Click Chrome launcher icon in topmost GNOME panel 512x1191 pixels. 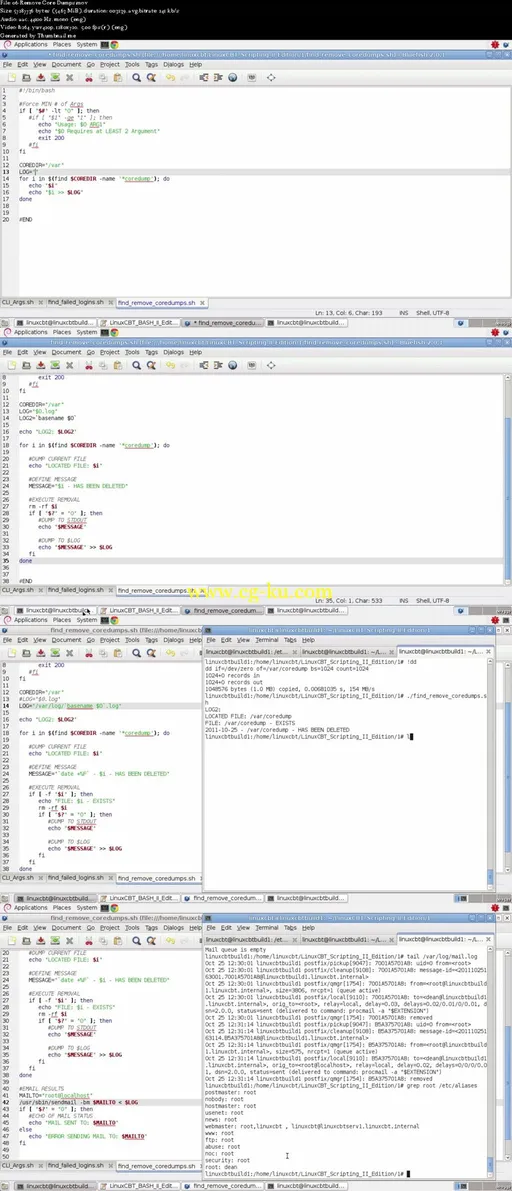(114, 45)
